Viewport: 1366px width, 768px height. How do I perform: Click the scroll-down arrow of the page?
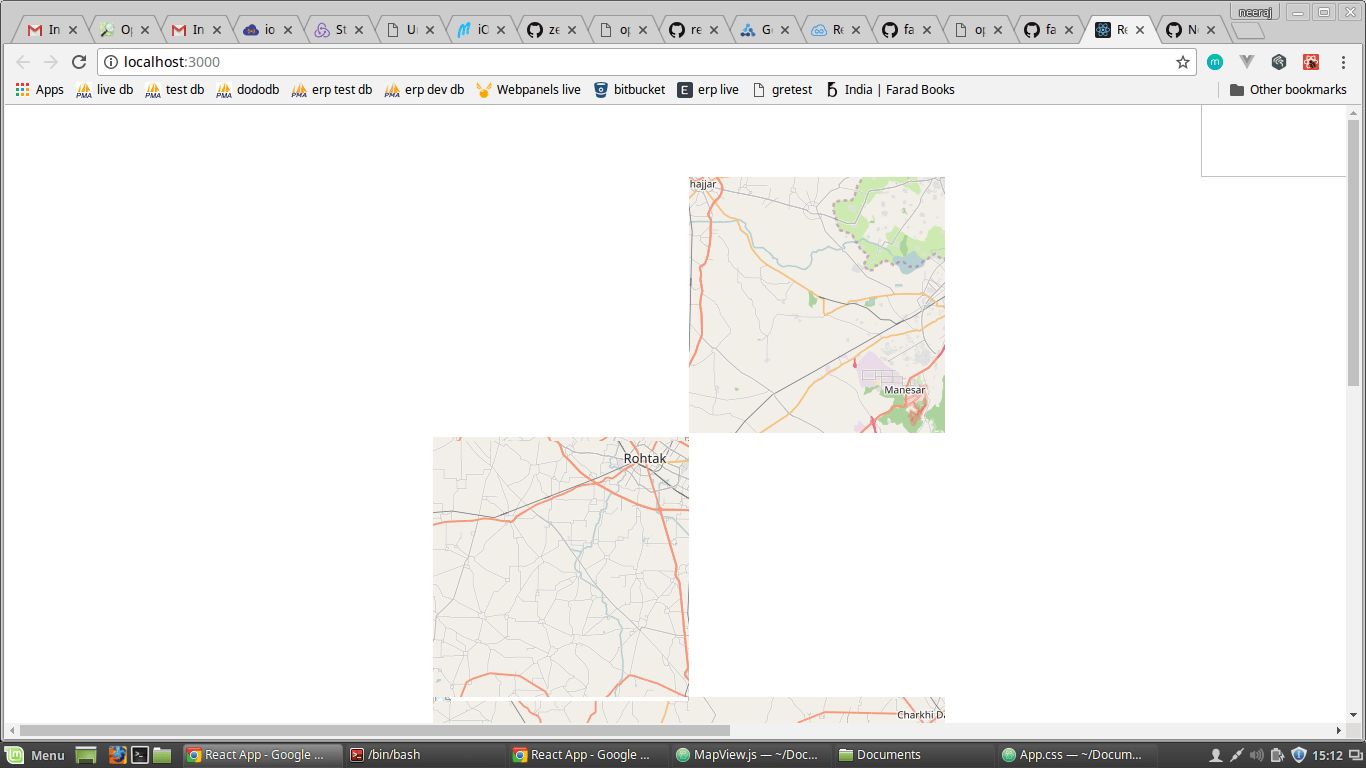(1354, 715)
